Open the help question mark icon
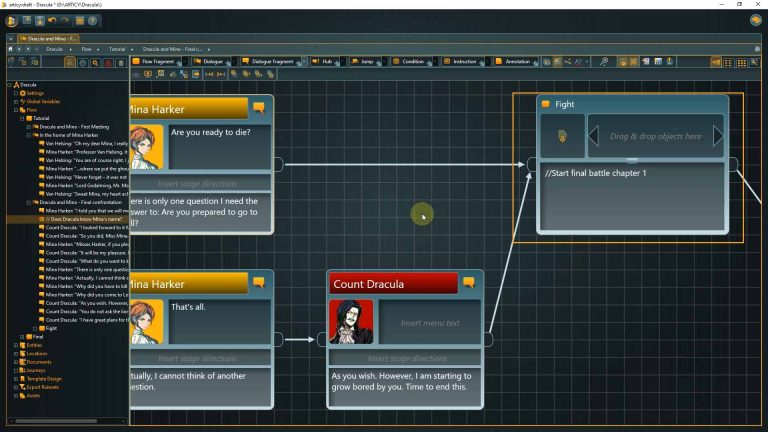 point(92,21)
